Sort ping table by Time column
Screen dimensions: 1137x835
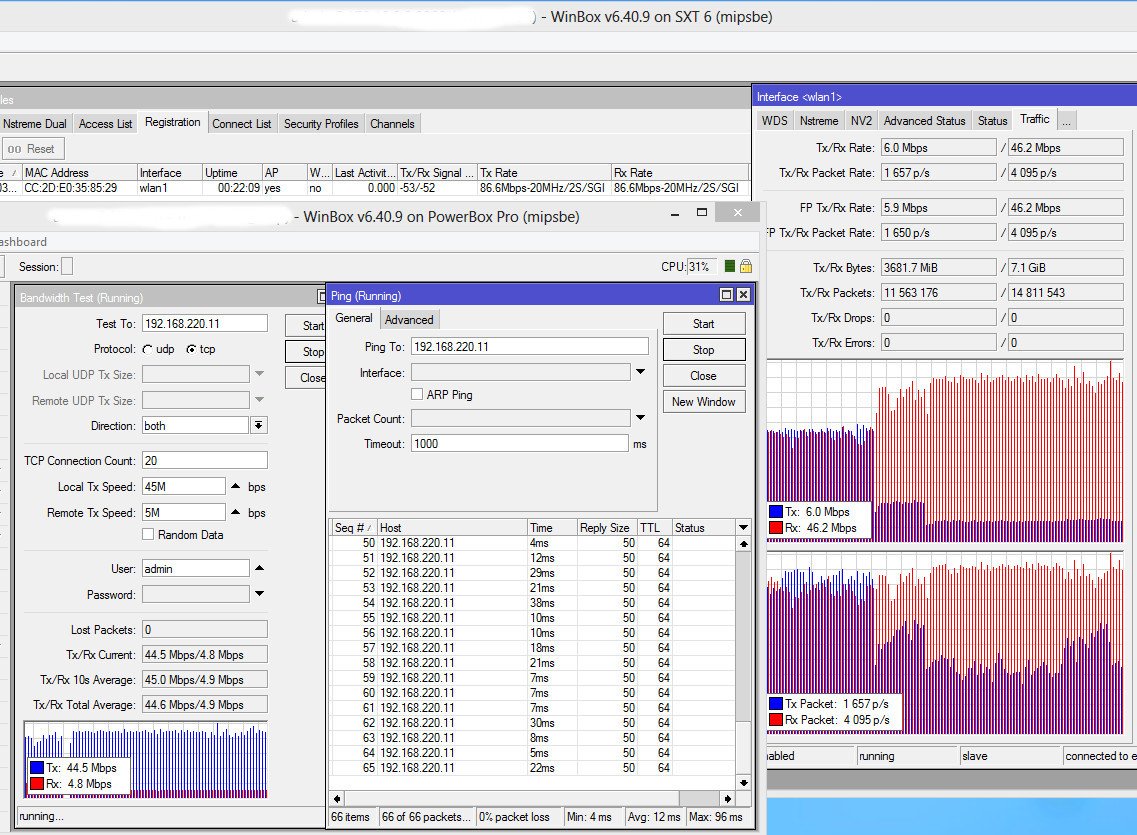pos(552,528)
